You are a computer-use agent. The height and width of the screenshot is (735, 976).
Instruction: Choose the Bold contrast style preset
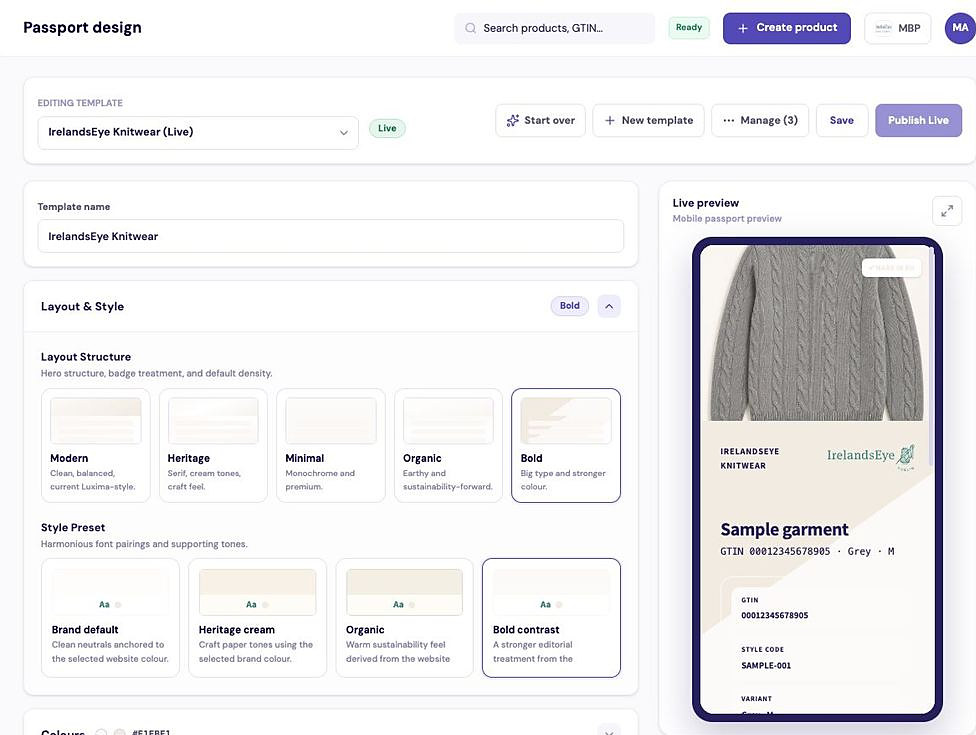[x=551, y=617]
